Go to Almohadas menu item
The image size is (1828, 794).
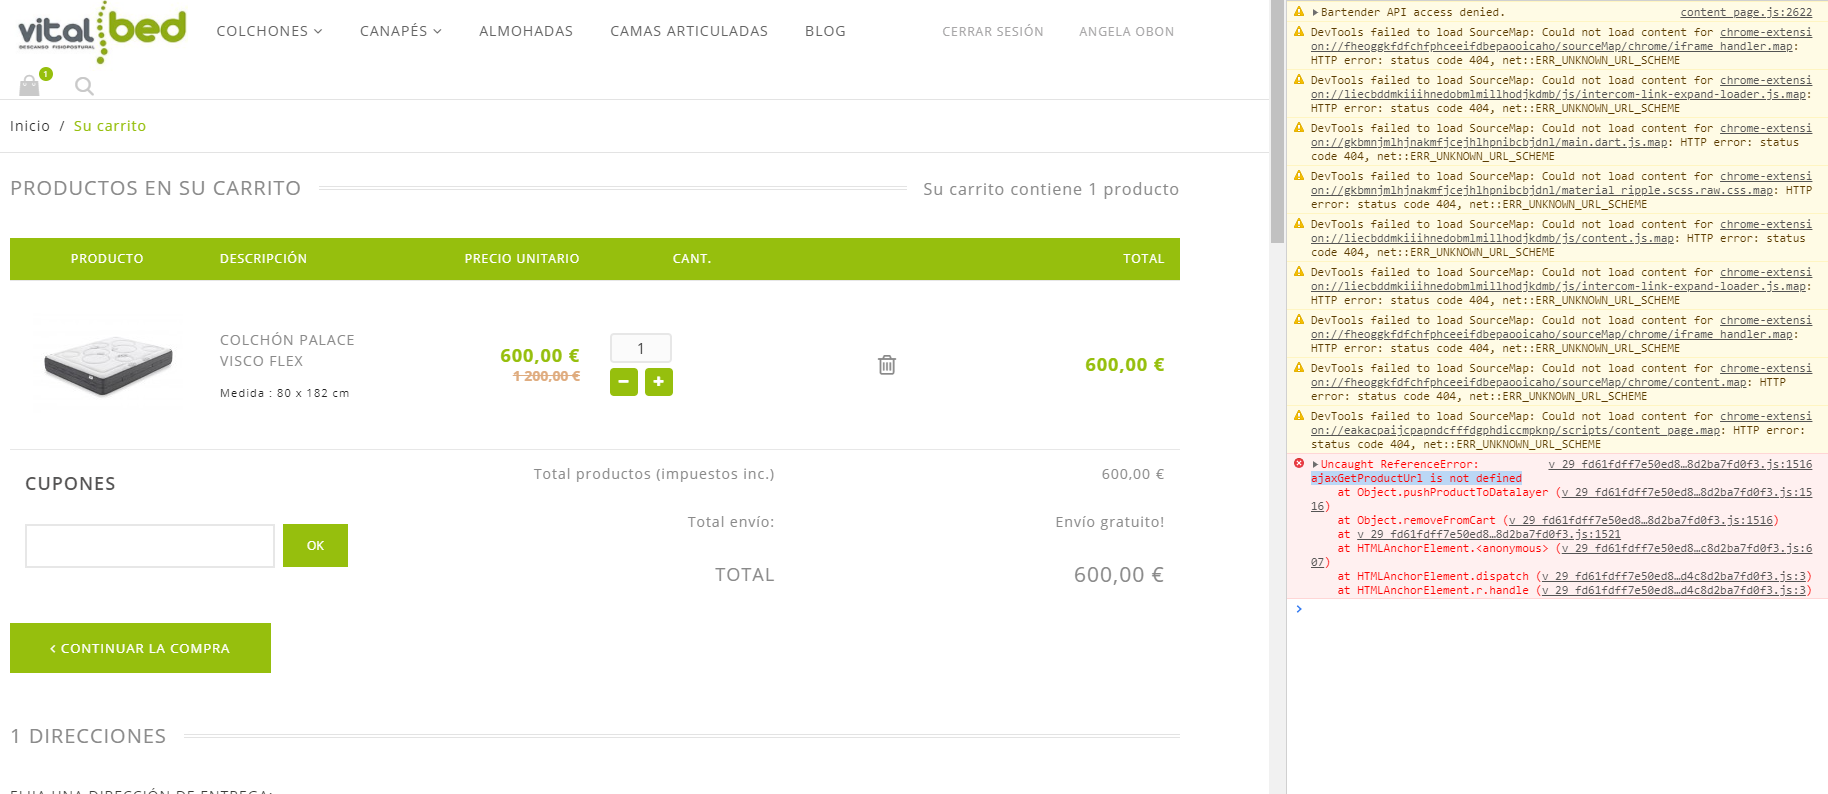coord(526,31)
